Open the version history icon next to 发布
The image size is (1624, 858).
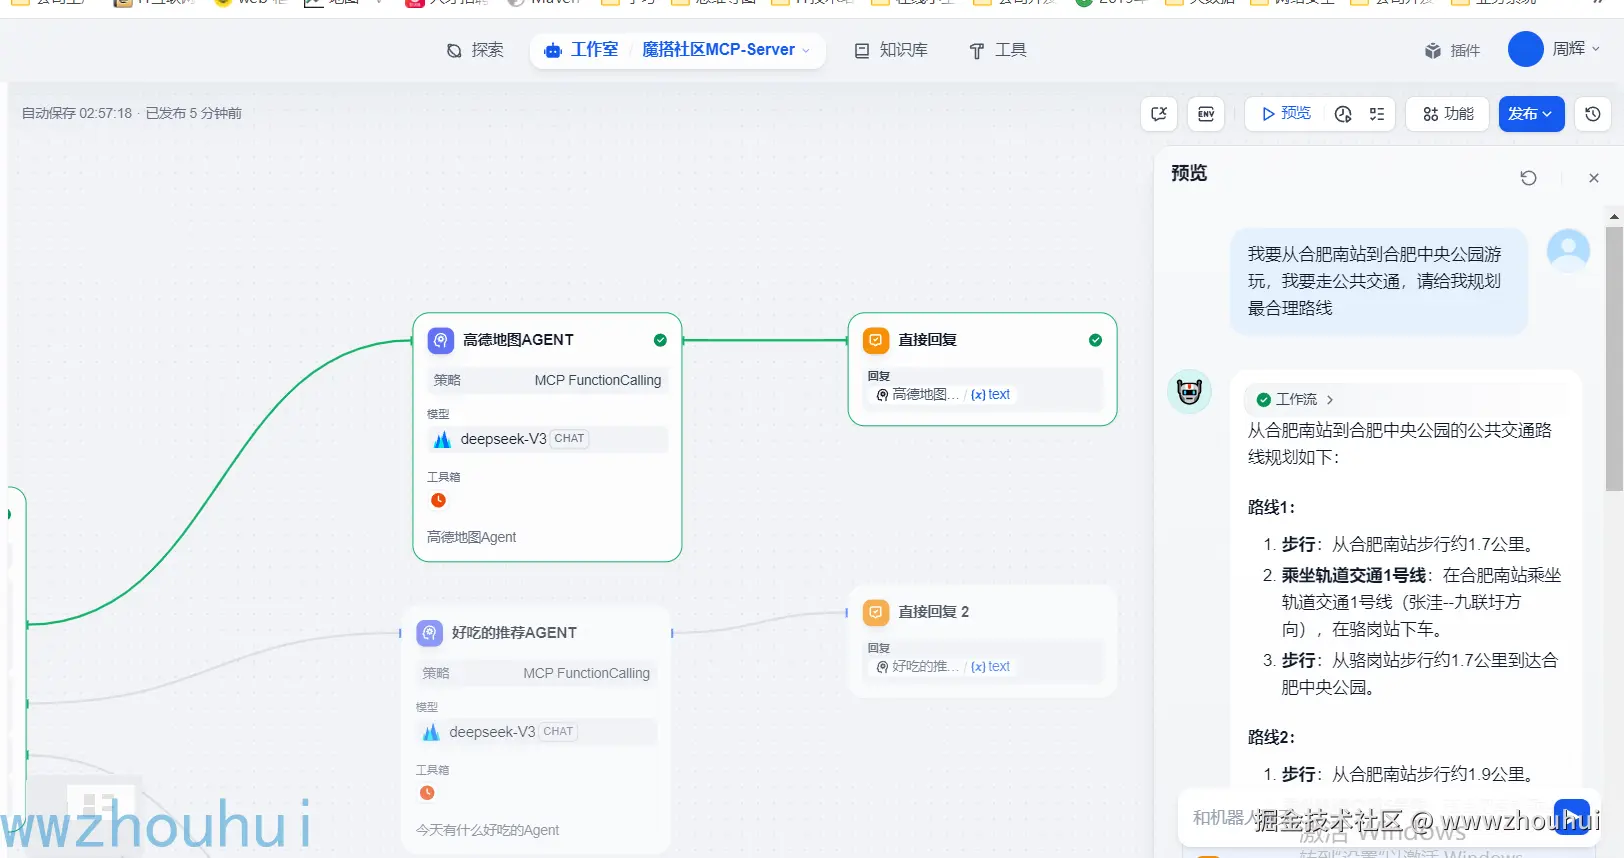(x=1593, y=114)
